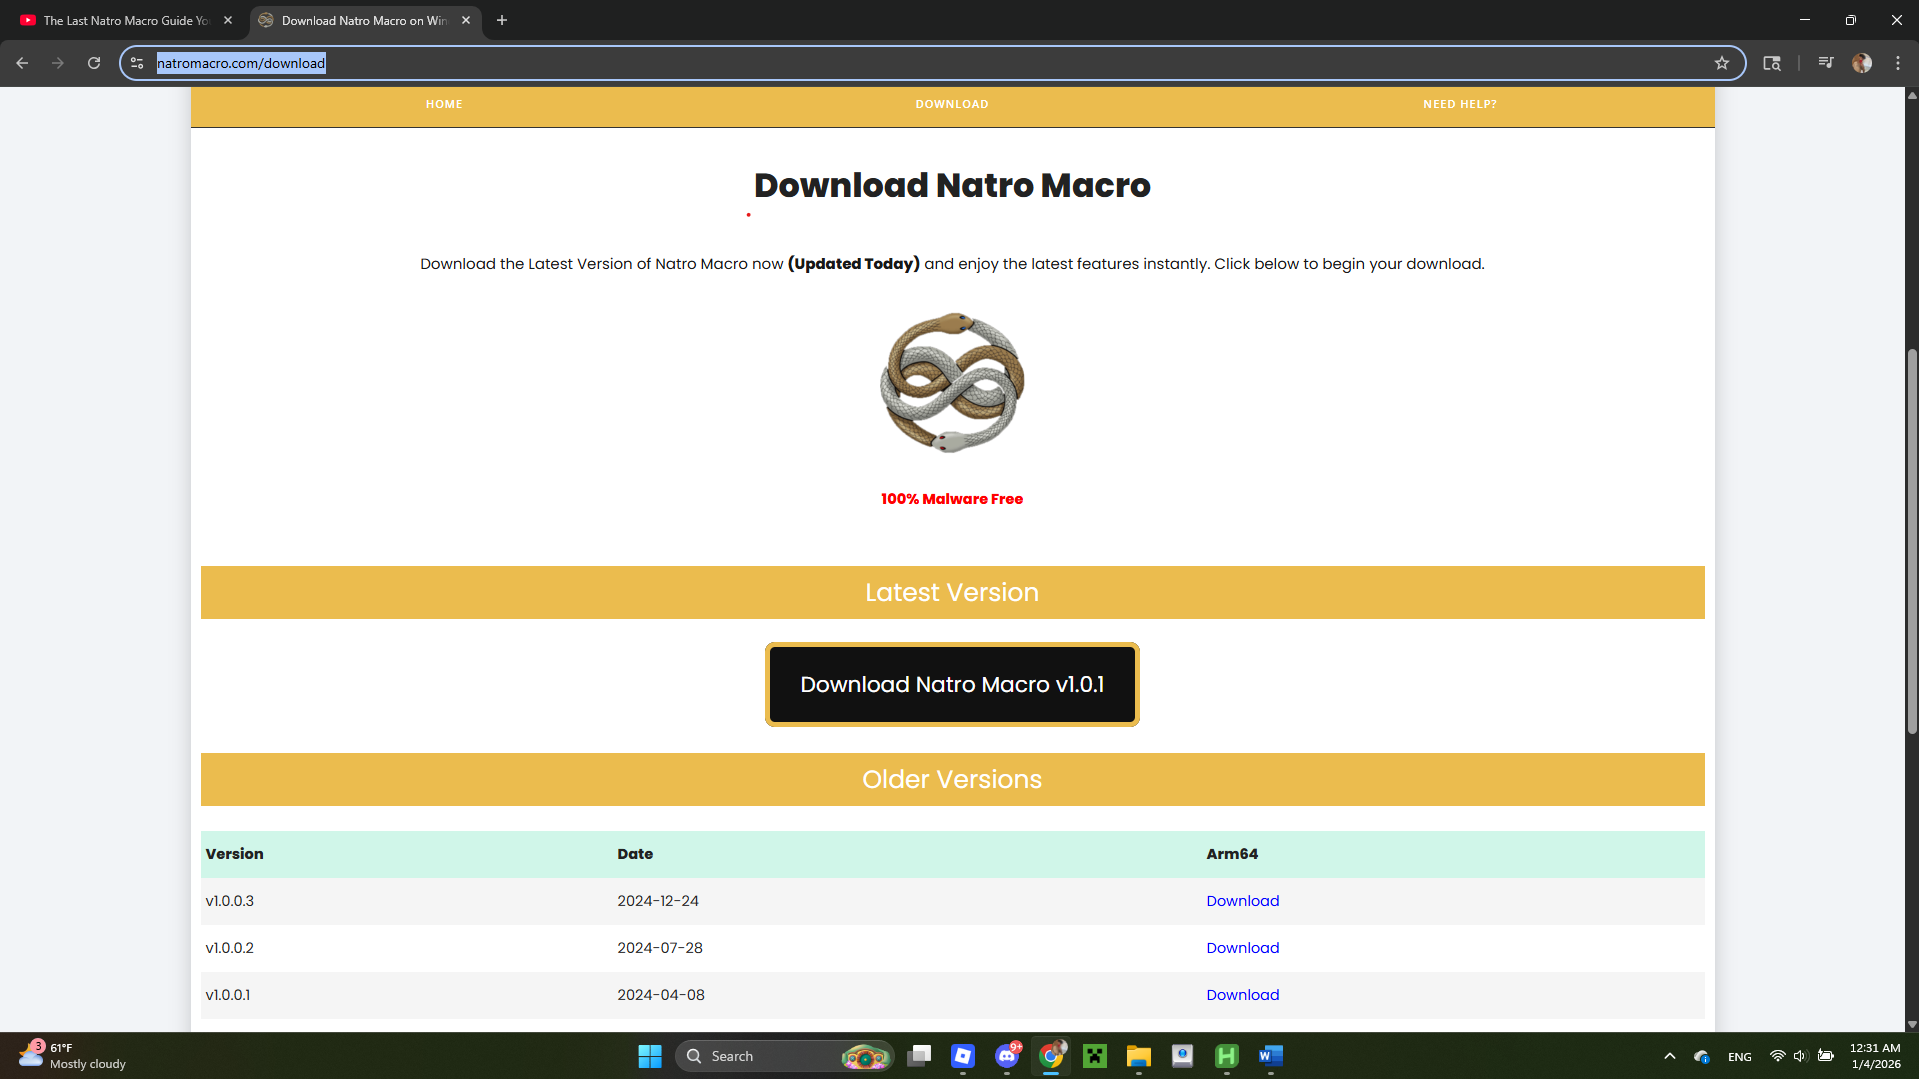Click the v1.0.0.2 version cell
The width and height of the screenshot is (1919, 1079).
point(230,948)
